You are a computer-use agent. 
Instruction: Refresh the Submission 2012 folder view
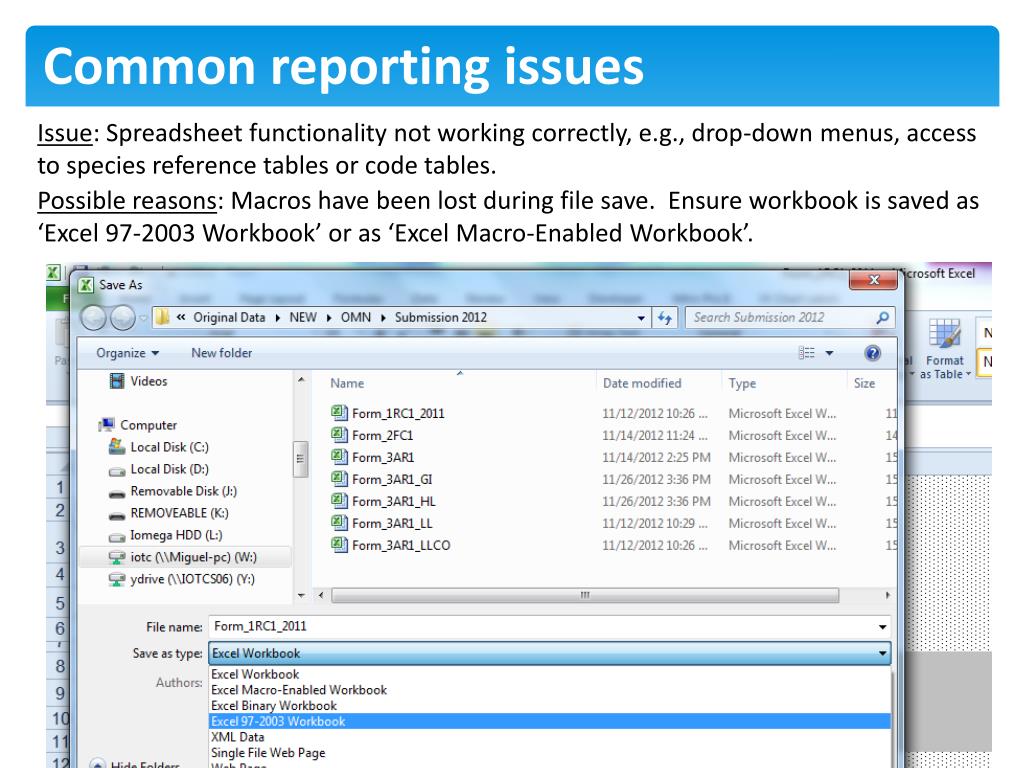665,318
